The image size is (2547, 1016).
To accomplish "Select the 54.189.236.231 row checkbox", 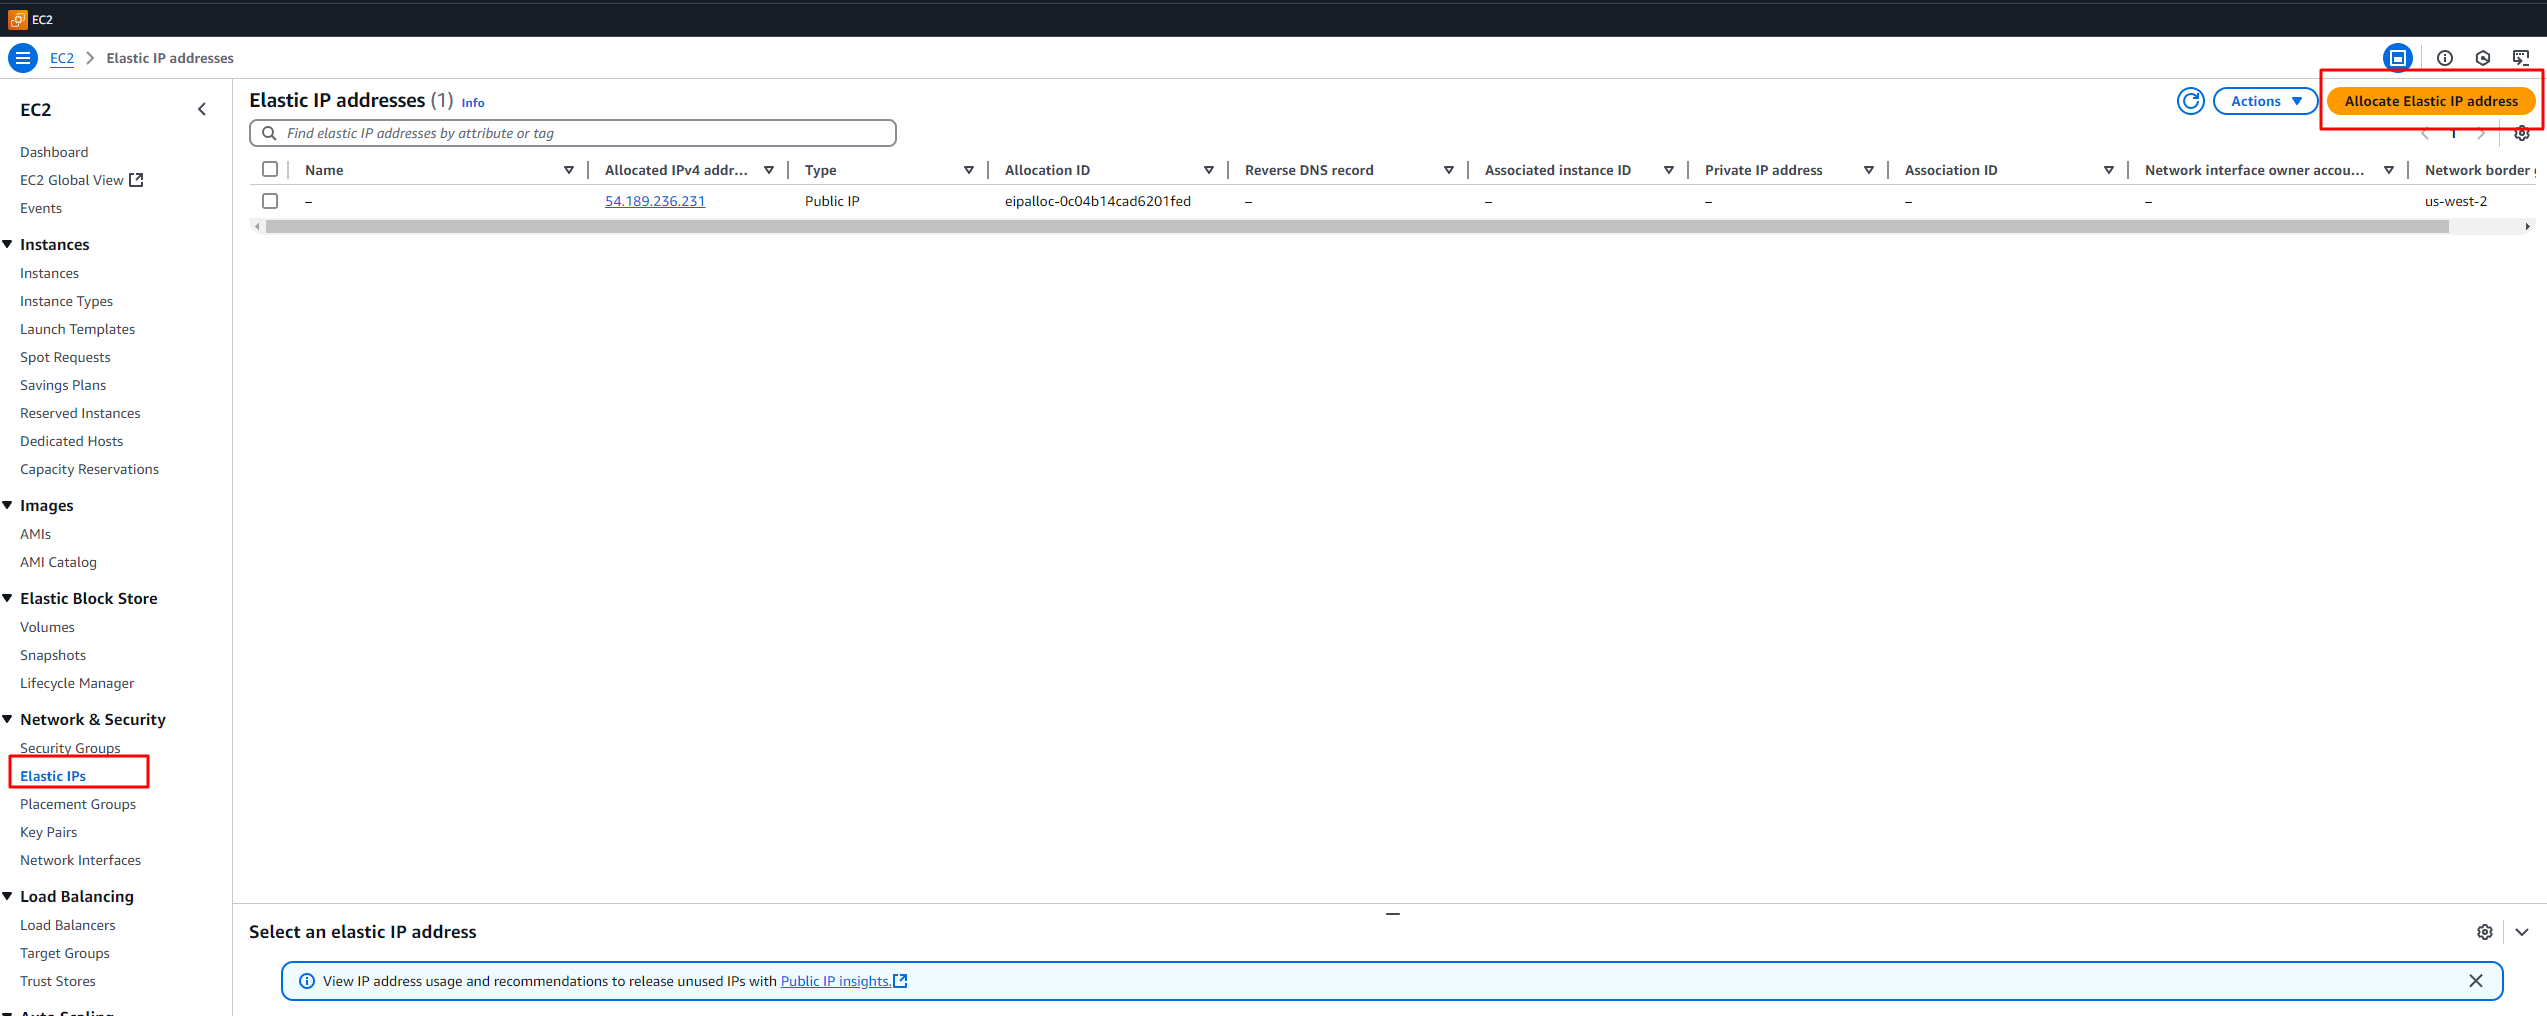I will pyautogui.click(x=270, y=201).
